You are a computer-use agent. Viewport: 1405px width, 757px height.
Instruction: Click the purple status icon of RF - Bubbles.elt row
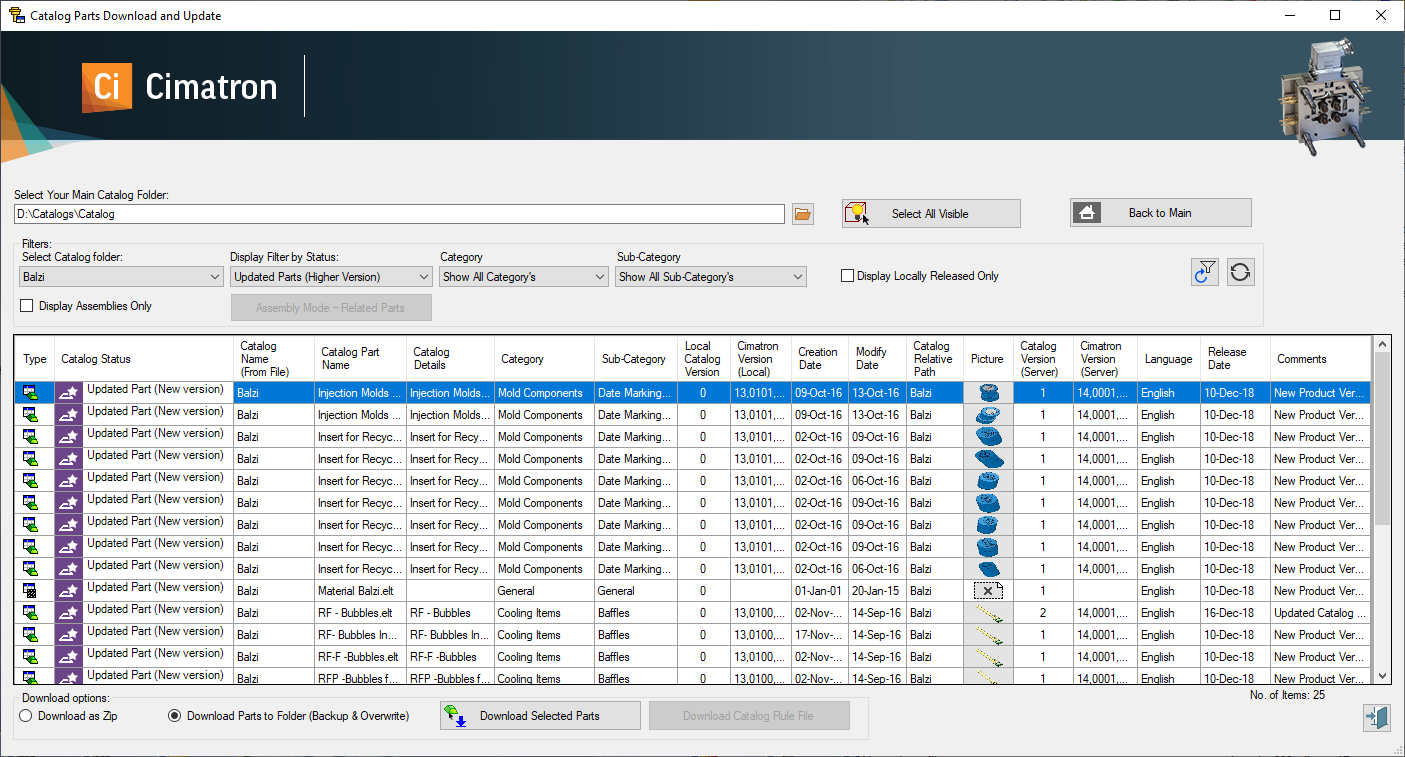[68, 613]
